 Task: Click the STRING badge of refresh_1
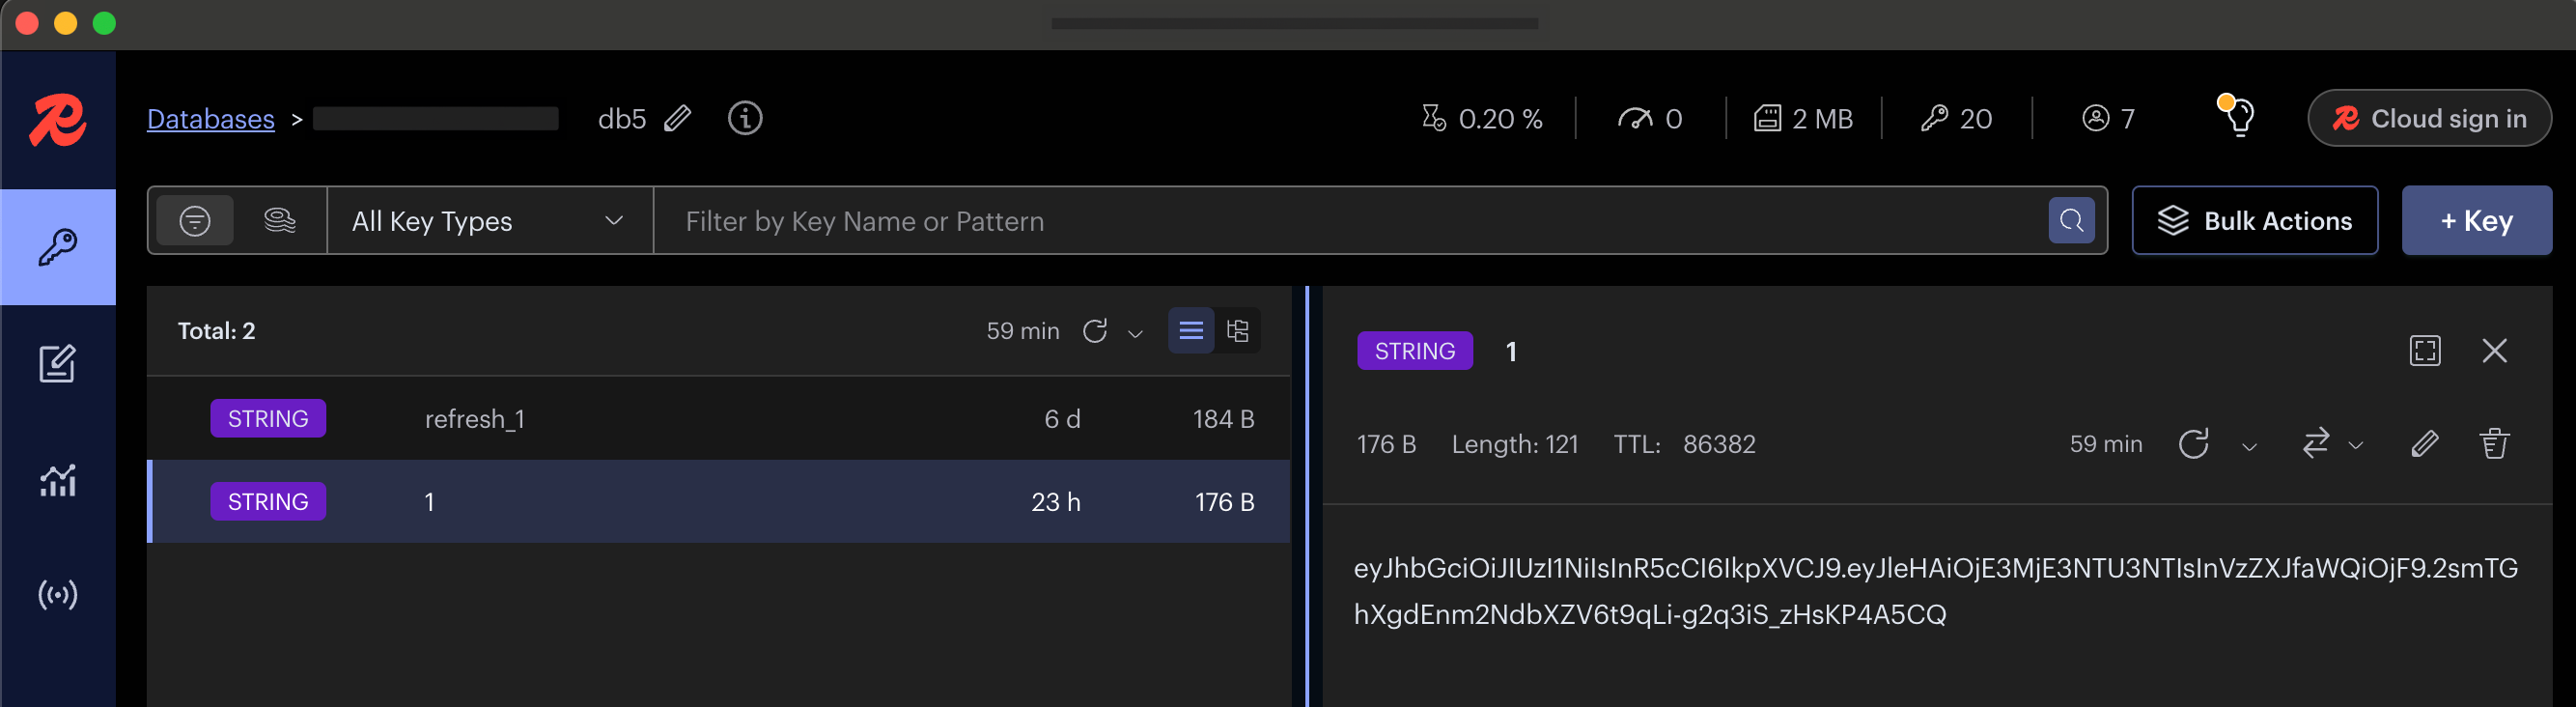pyautogui.click(x=268, y=418)
